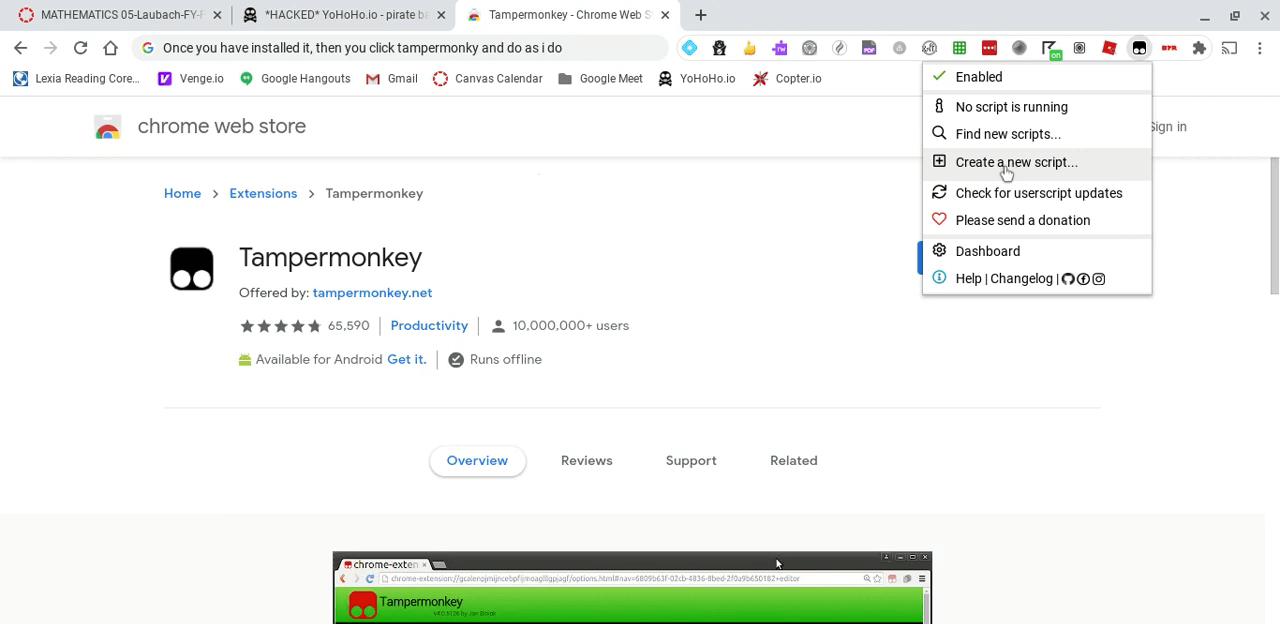Select 'No script is running' entry
Screen dimensions: 1280x624
1037,107
